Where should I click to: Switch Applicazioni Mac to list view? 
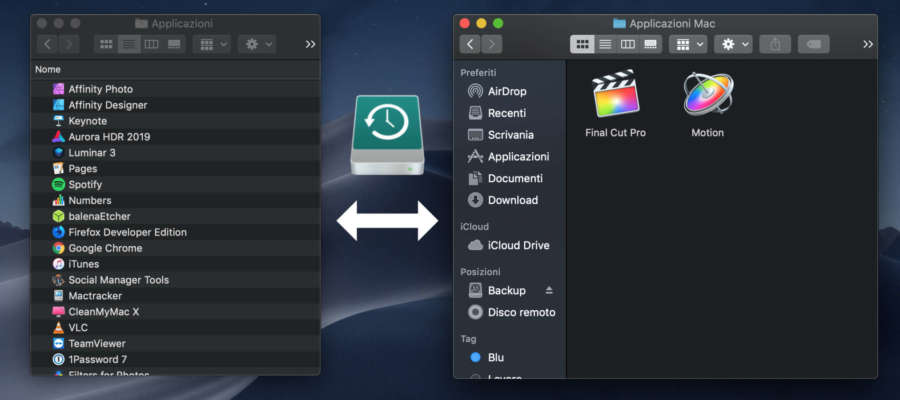pyautogui.click(x=605, y=44)
